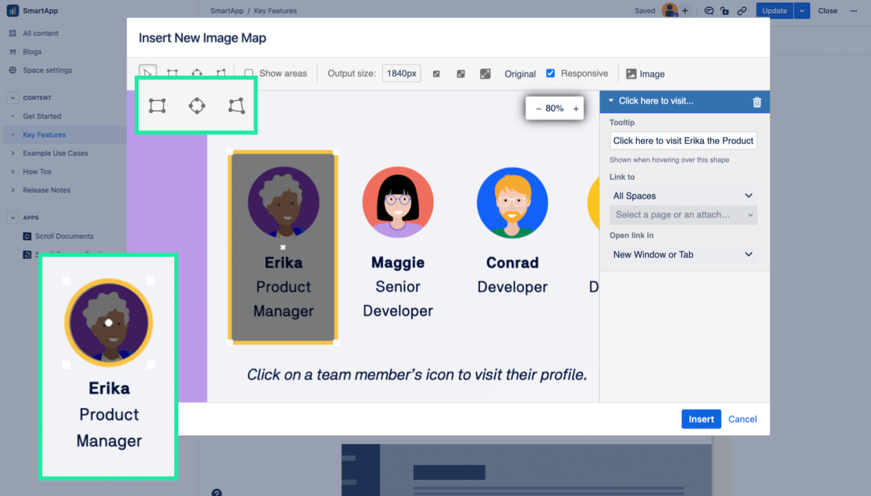Uncheck the Responsive checkbox

click(550, 73)
